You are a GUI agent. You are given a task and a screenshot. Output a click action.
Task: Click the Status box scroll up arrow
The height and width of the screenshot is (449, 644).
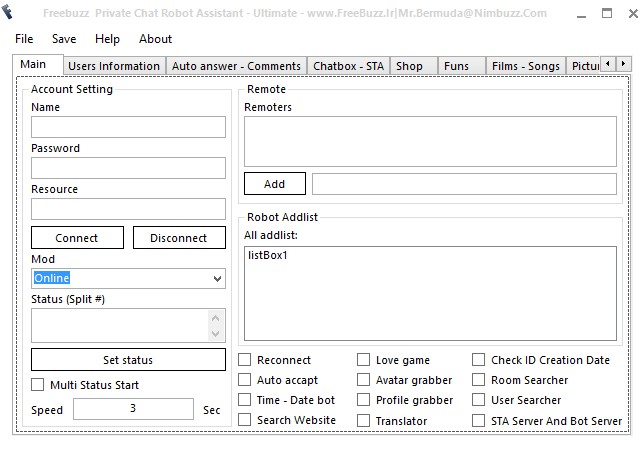216,318
